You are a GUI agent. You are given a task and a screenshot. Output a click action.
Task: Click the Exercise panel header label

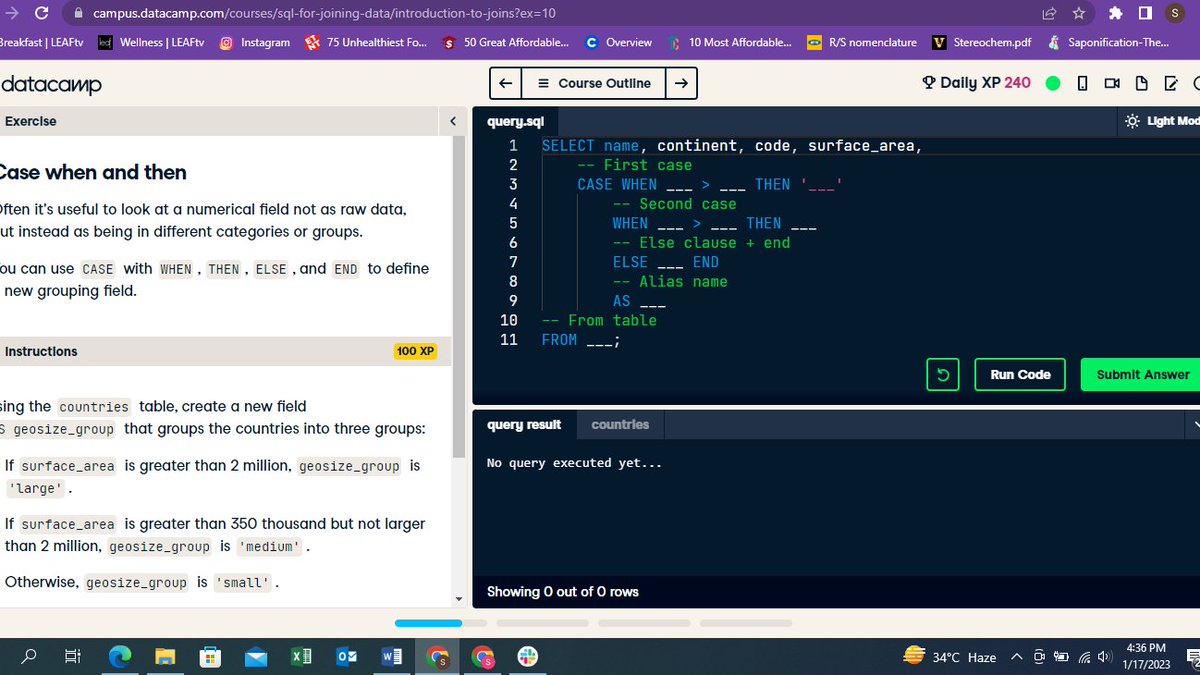click(31, 121)
